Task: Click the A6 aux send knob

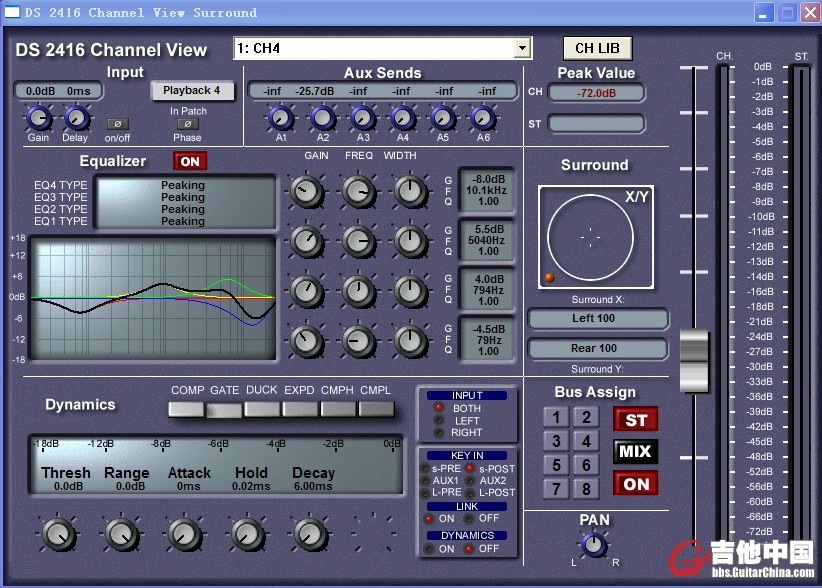Action: point(483,118)
